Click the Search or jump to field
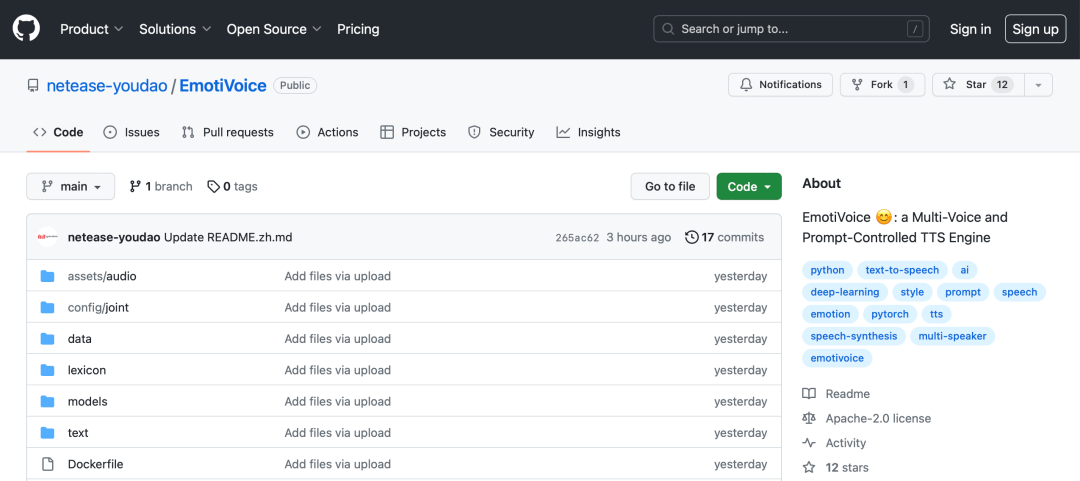The height and width of the screenshot is (481, 1080). (791, 29)
